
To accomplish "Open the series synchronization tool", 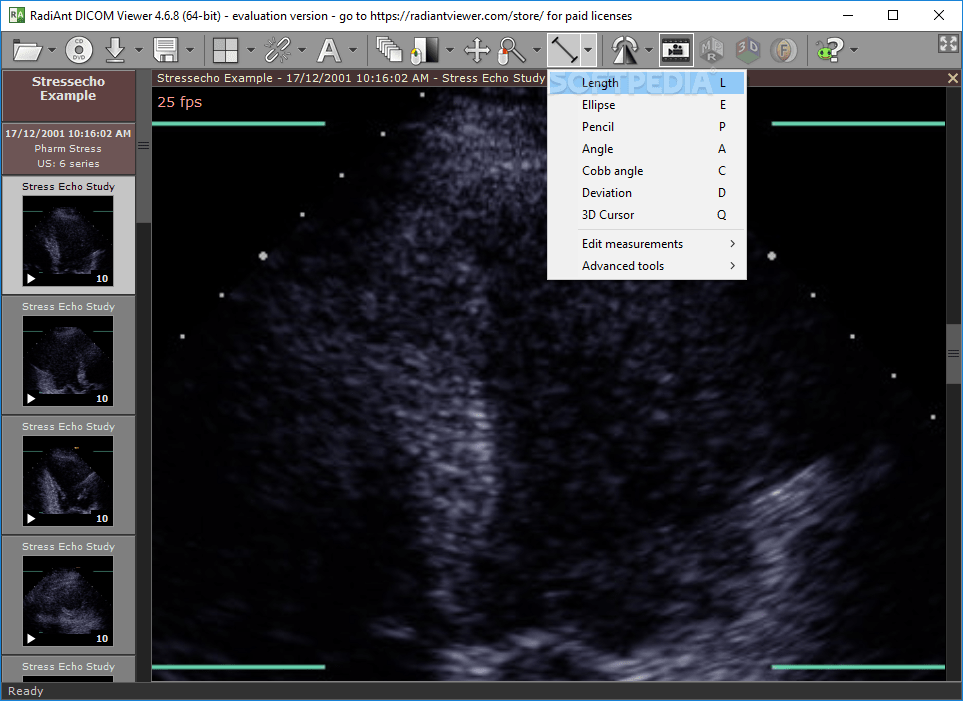I will pos(278,50).
